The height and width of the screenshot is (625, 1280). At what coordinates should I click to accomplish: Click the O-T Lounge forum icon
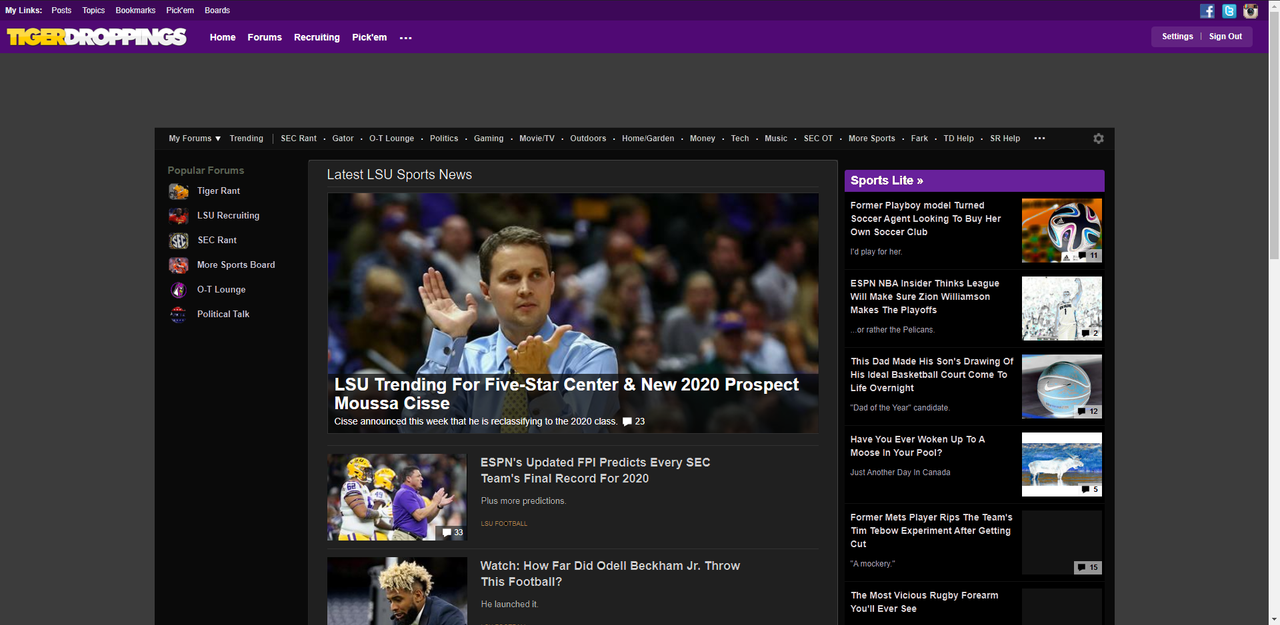[178, 290]
